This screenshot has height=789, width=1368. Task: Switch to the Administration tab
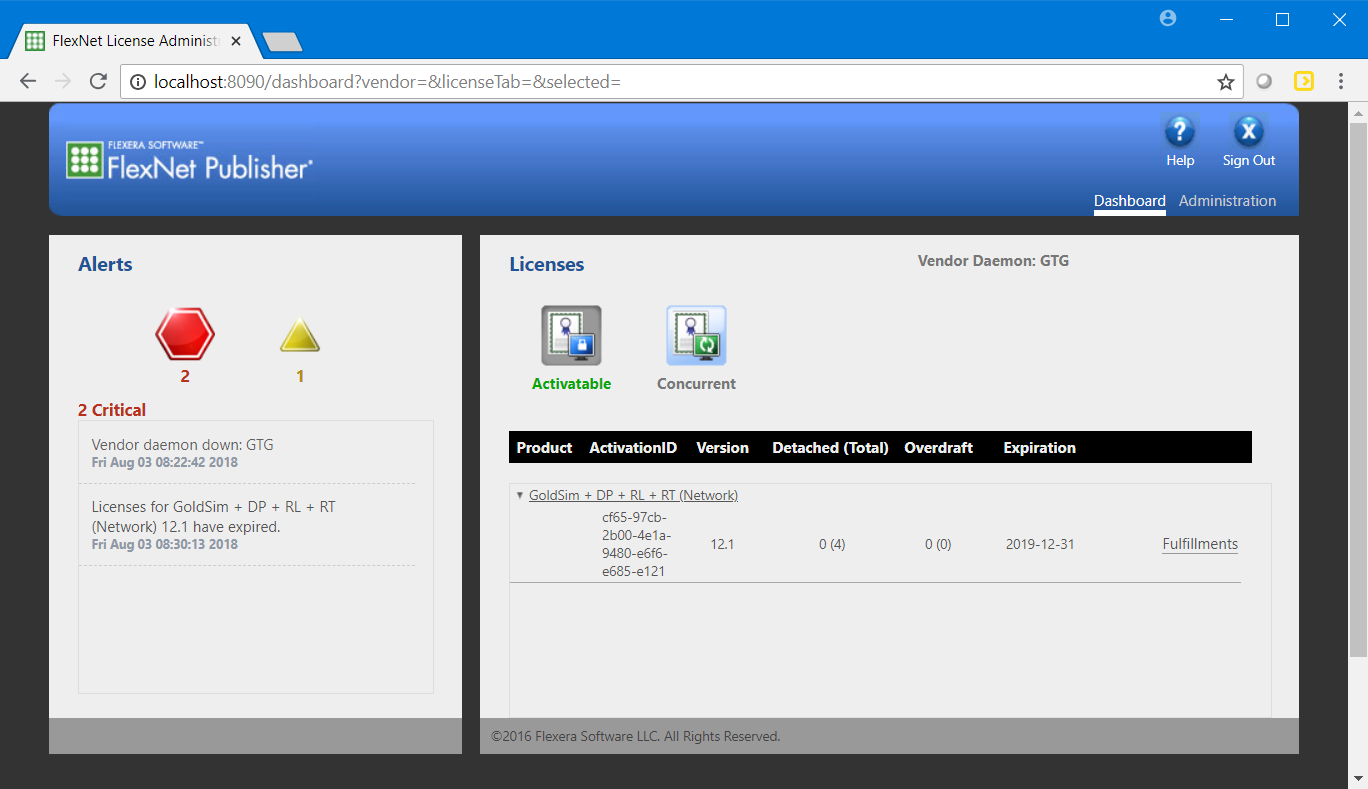click(1227, 201)
